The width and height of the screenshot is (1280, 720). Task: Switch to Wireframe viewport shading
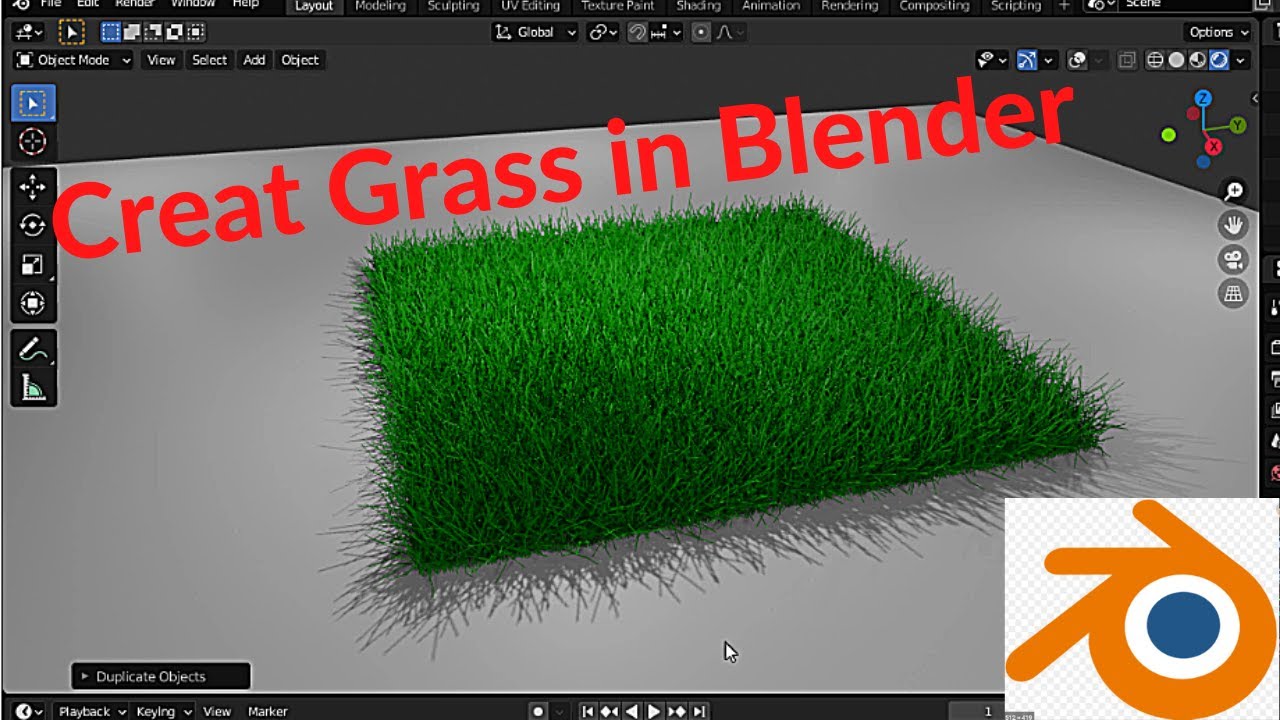point(1155,60)
